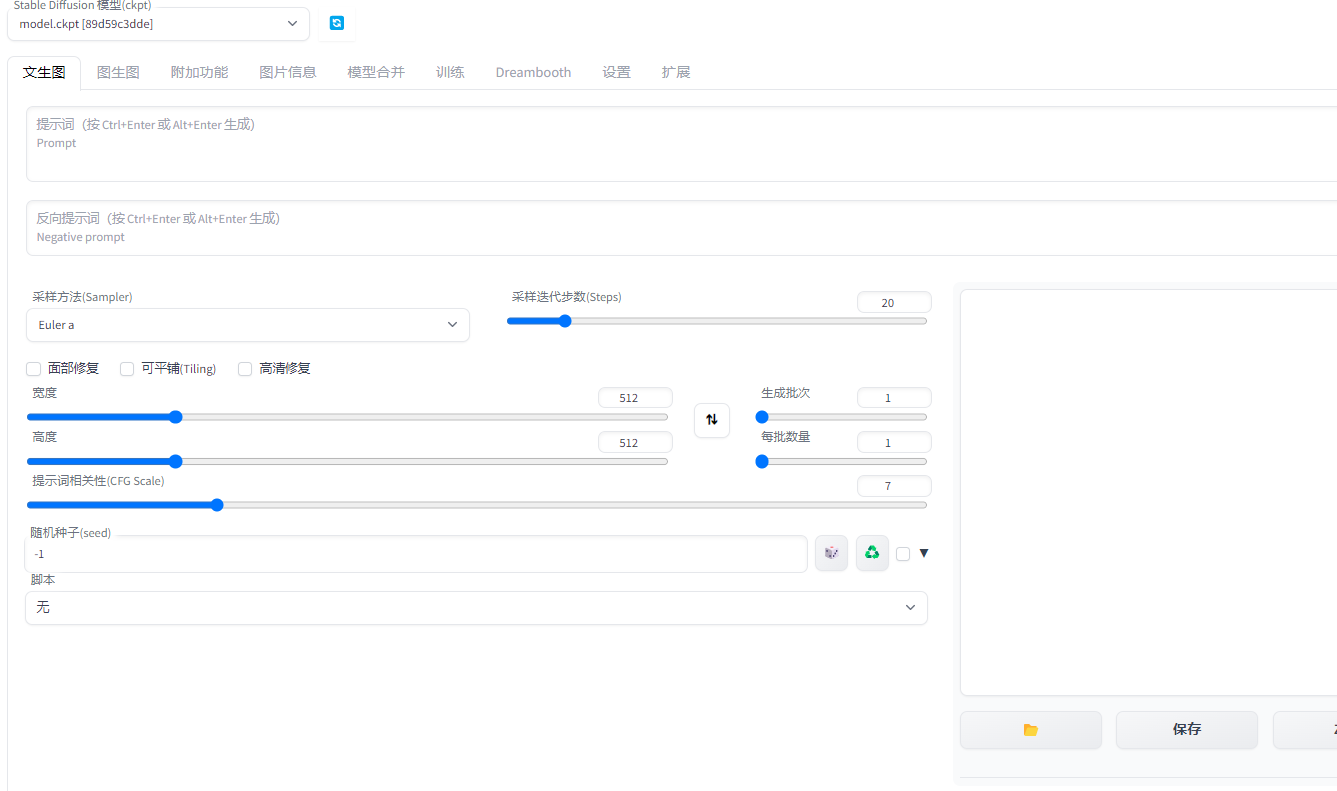This screenshot has width=1337, height=791.
Task: Expand extra seed options triangle
Action: coord(924,553)
